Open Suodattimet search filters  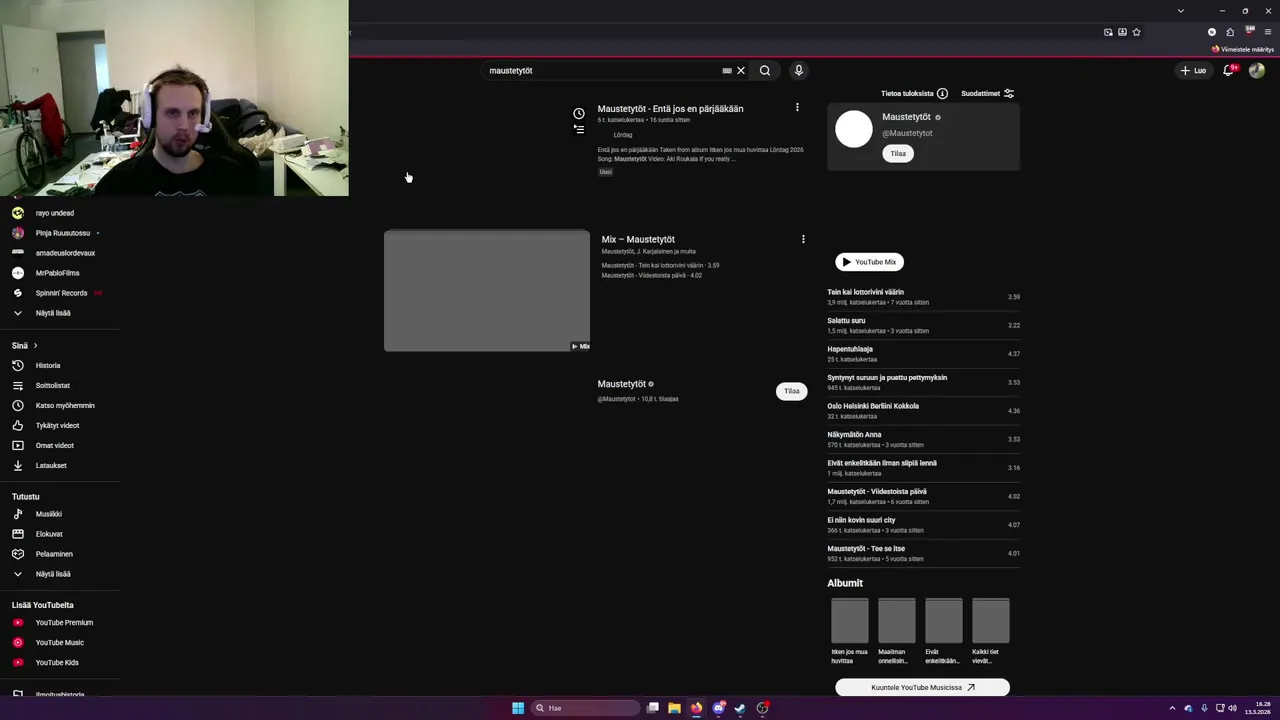coord(988,93)
